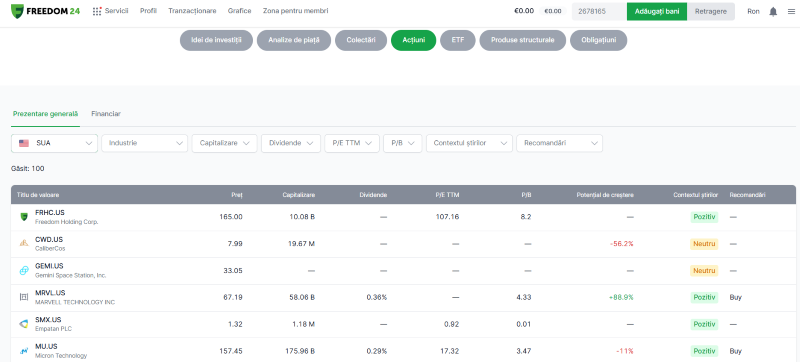Open the P/B filter dropdown

pyautogui.click(x=403, y=143)
